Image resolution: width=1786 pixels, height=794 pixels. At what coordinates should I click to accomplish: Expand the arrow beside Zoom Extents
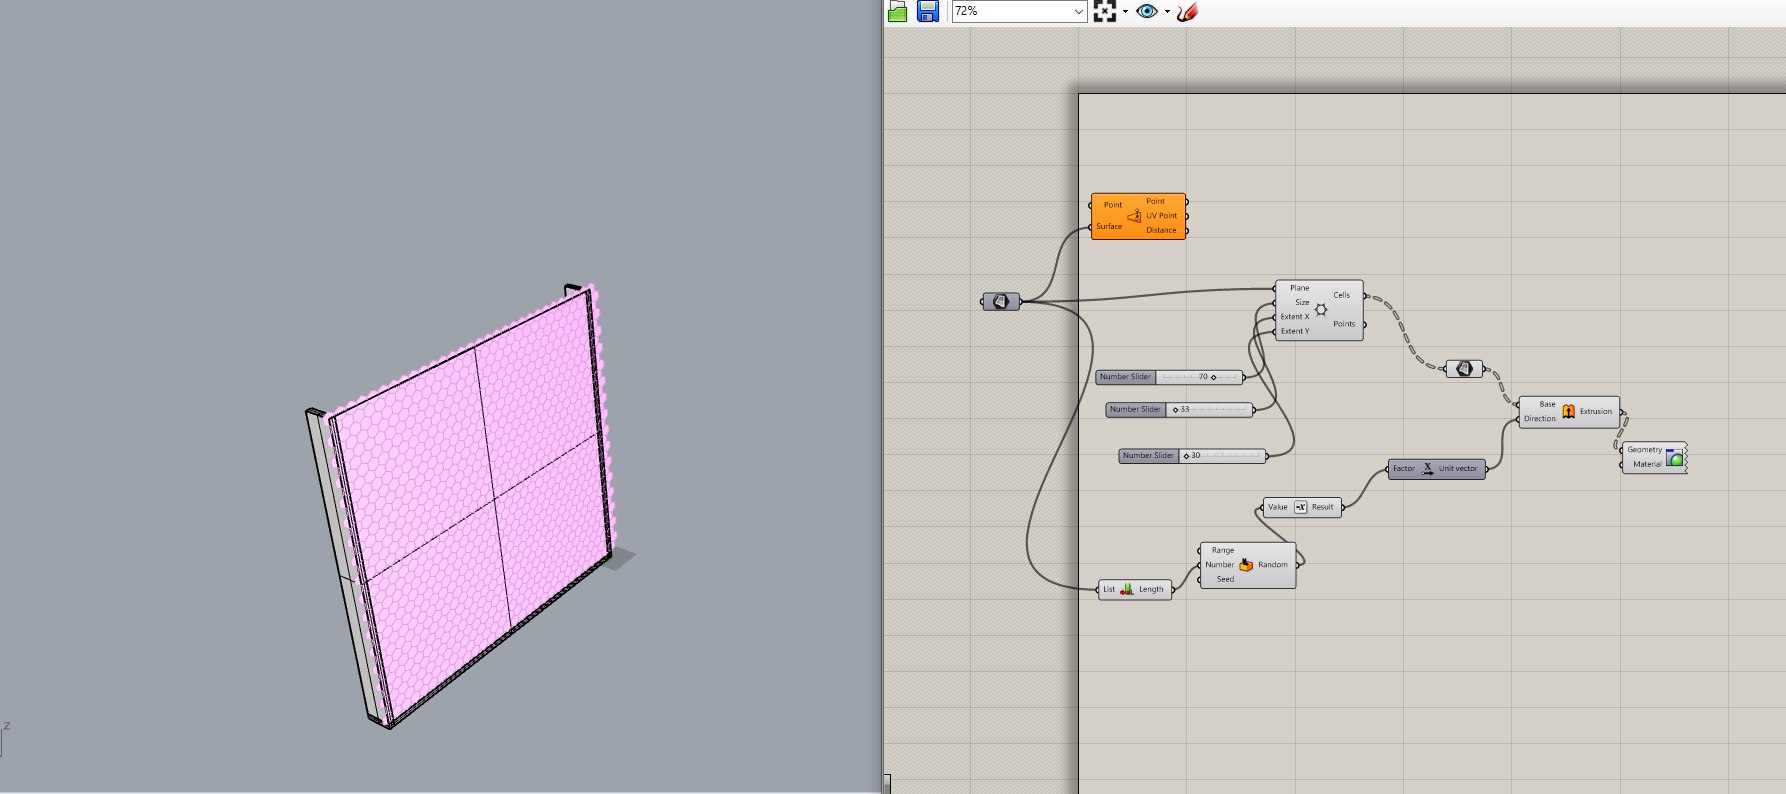click(1125, 12)
